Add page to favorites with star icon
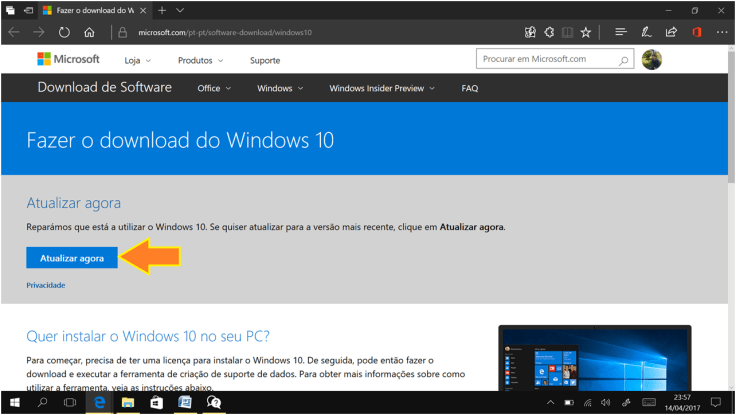Image resolution: width=736 pixels, height=415 pixels. [x=586, y=32]
